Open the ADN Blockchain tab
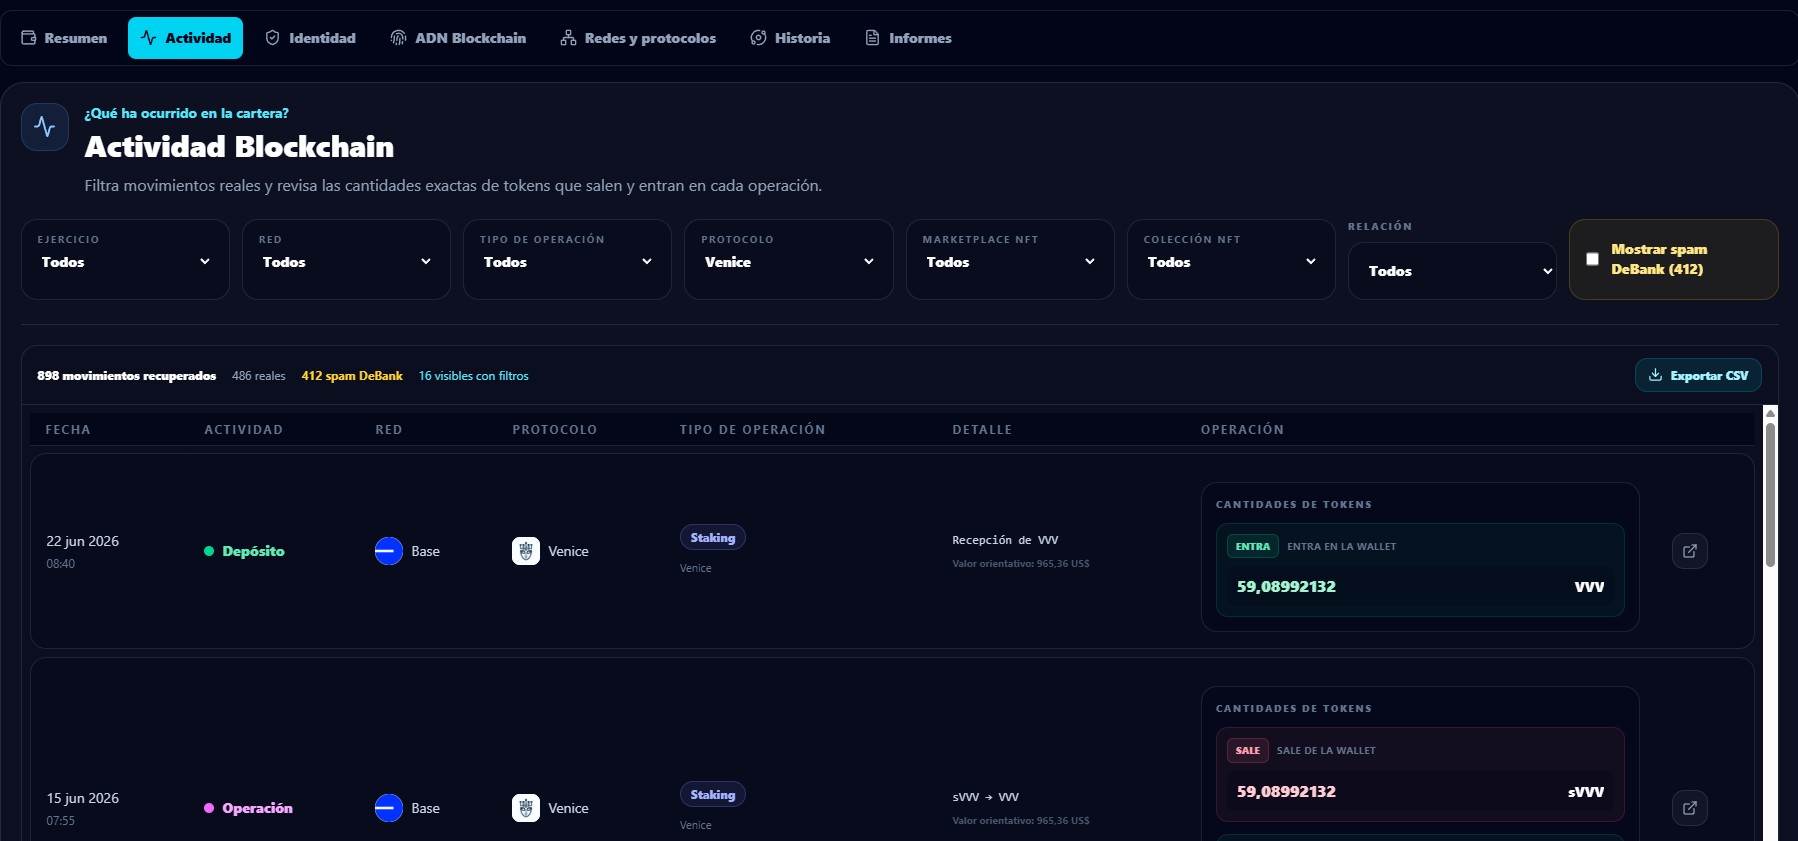Image resolution: width=1798 pixels, height=841 pixels. tap(458, 38)
